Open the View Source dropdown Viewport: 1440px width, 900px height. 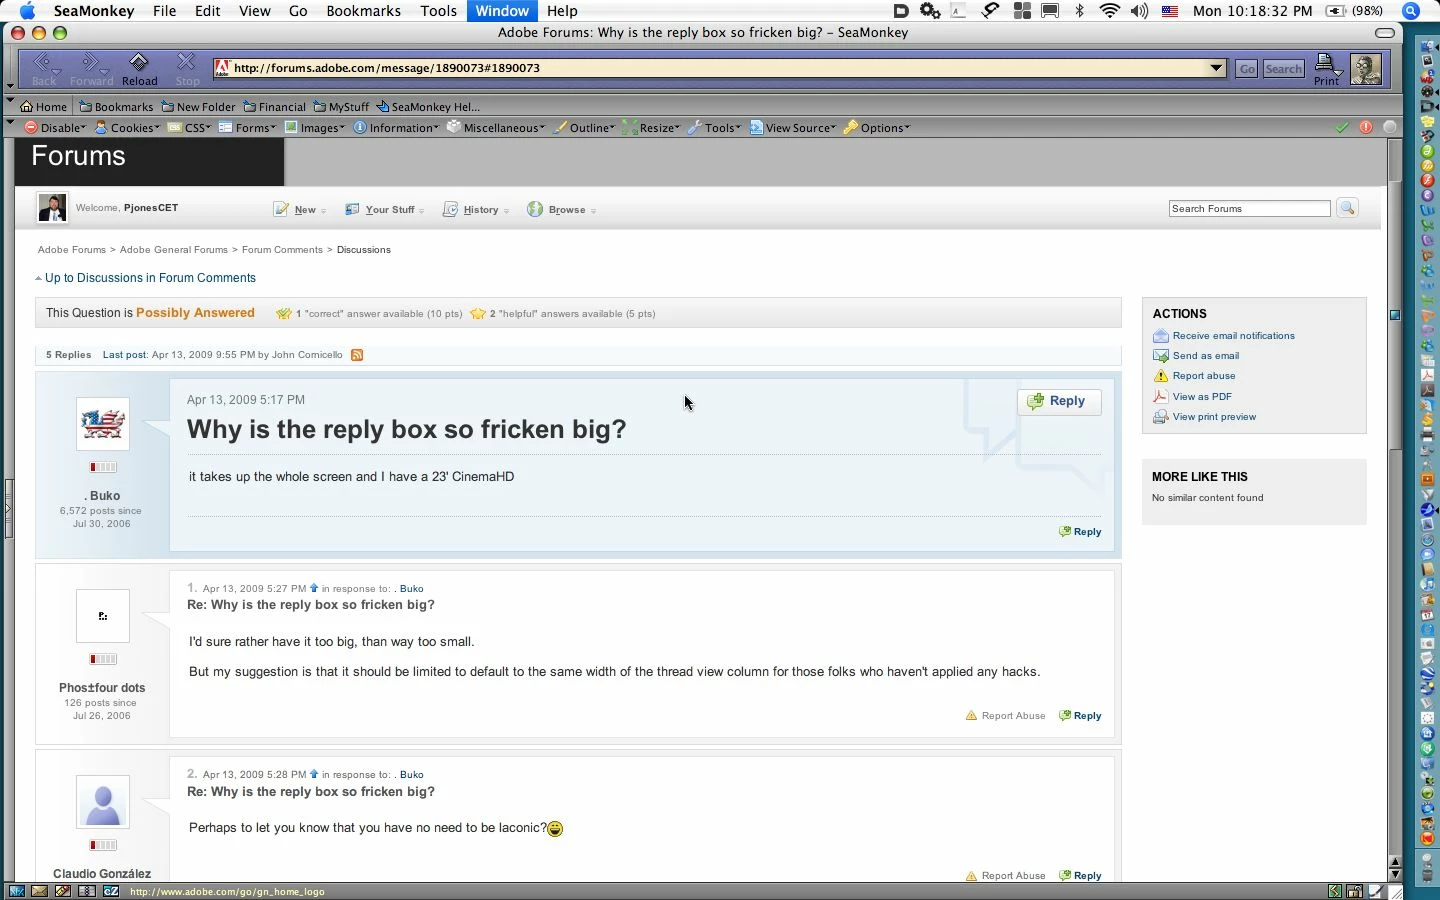[793, 128]
